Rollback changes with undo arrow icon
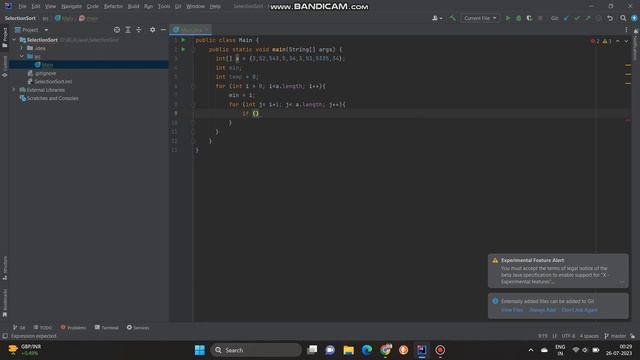Viewport: 640px width, 360px height. point(610,18)
